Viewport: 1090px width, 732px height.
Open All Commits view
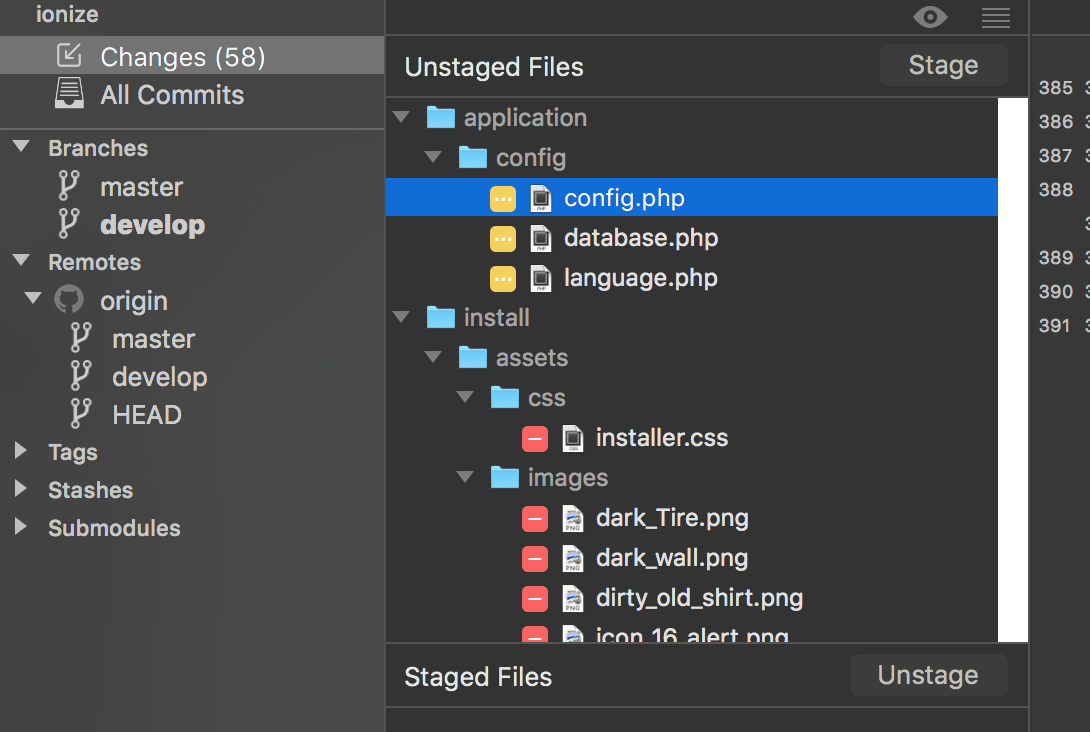pyautogui.click(x=192, y=95)
